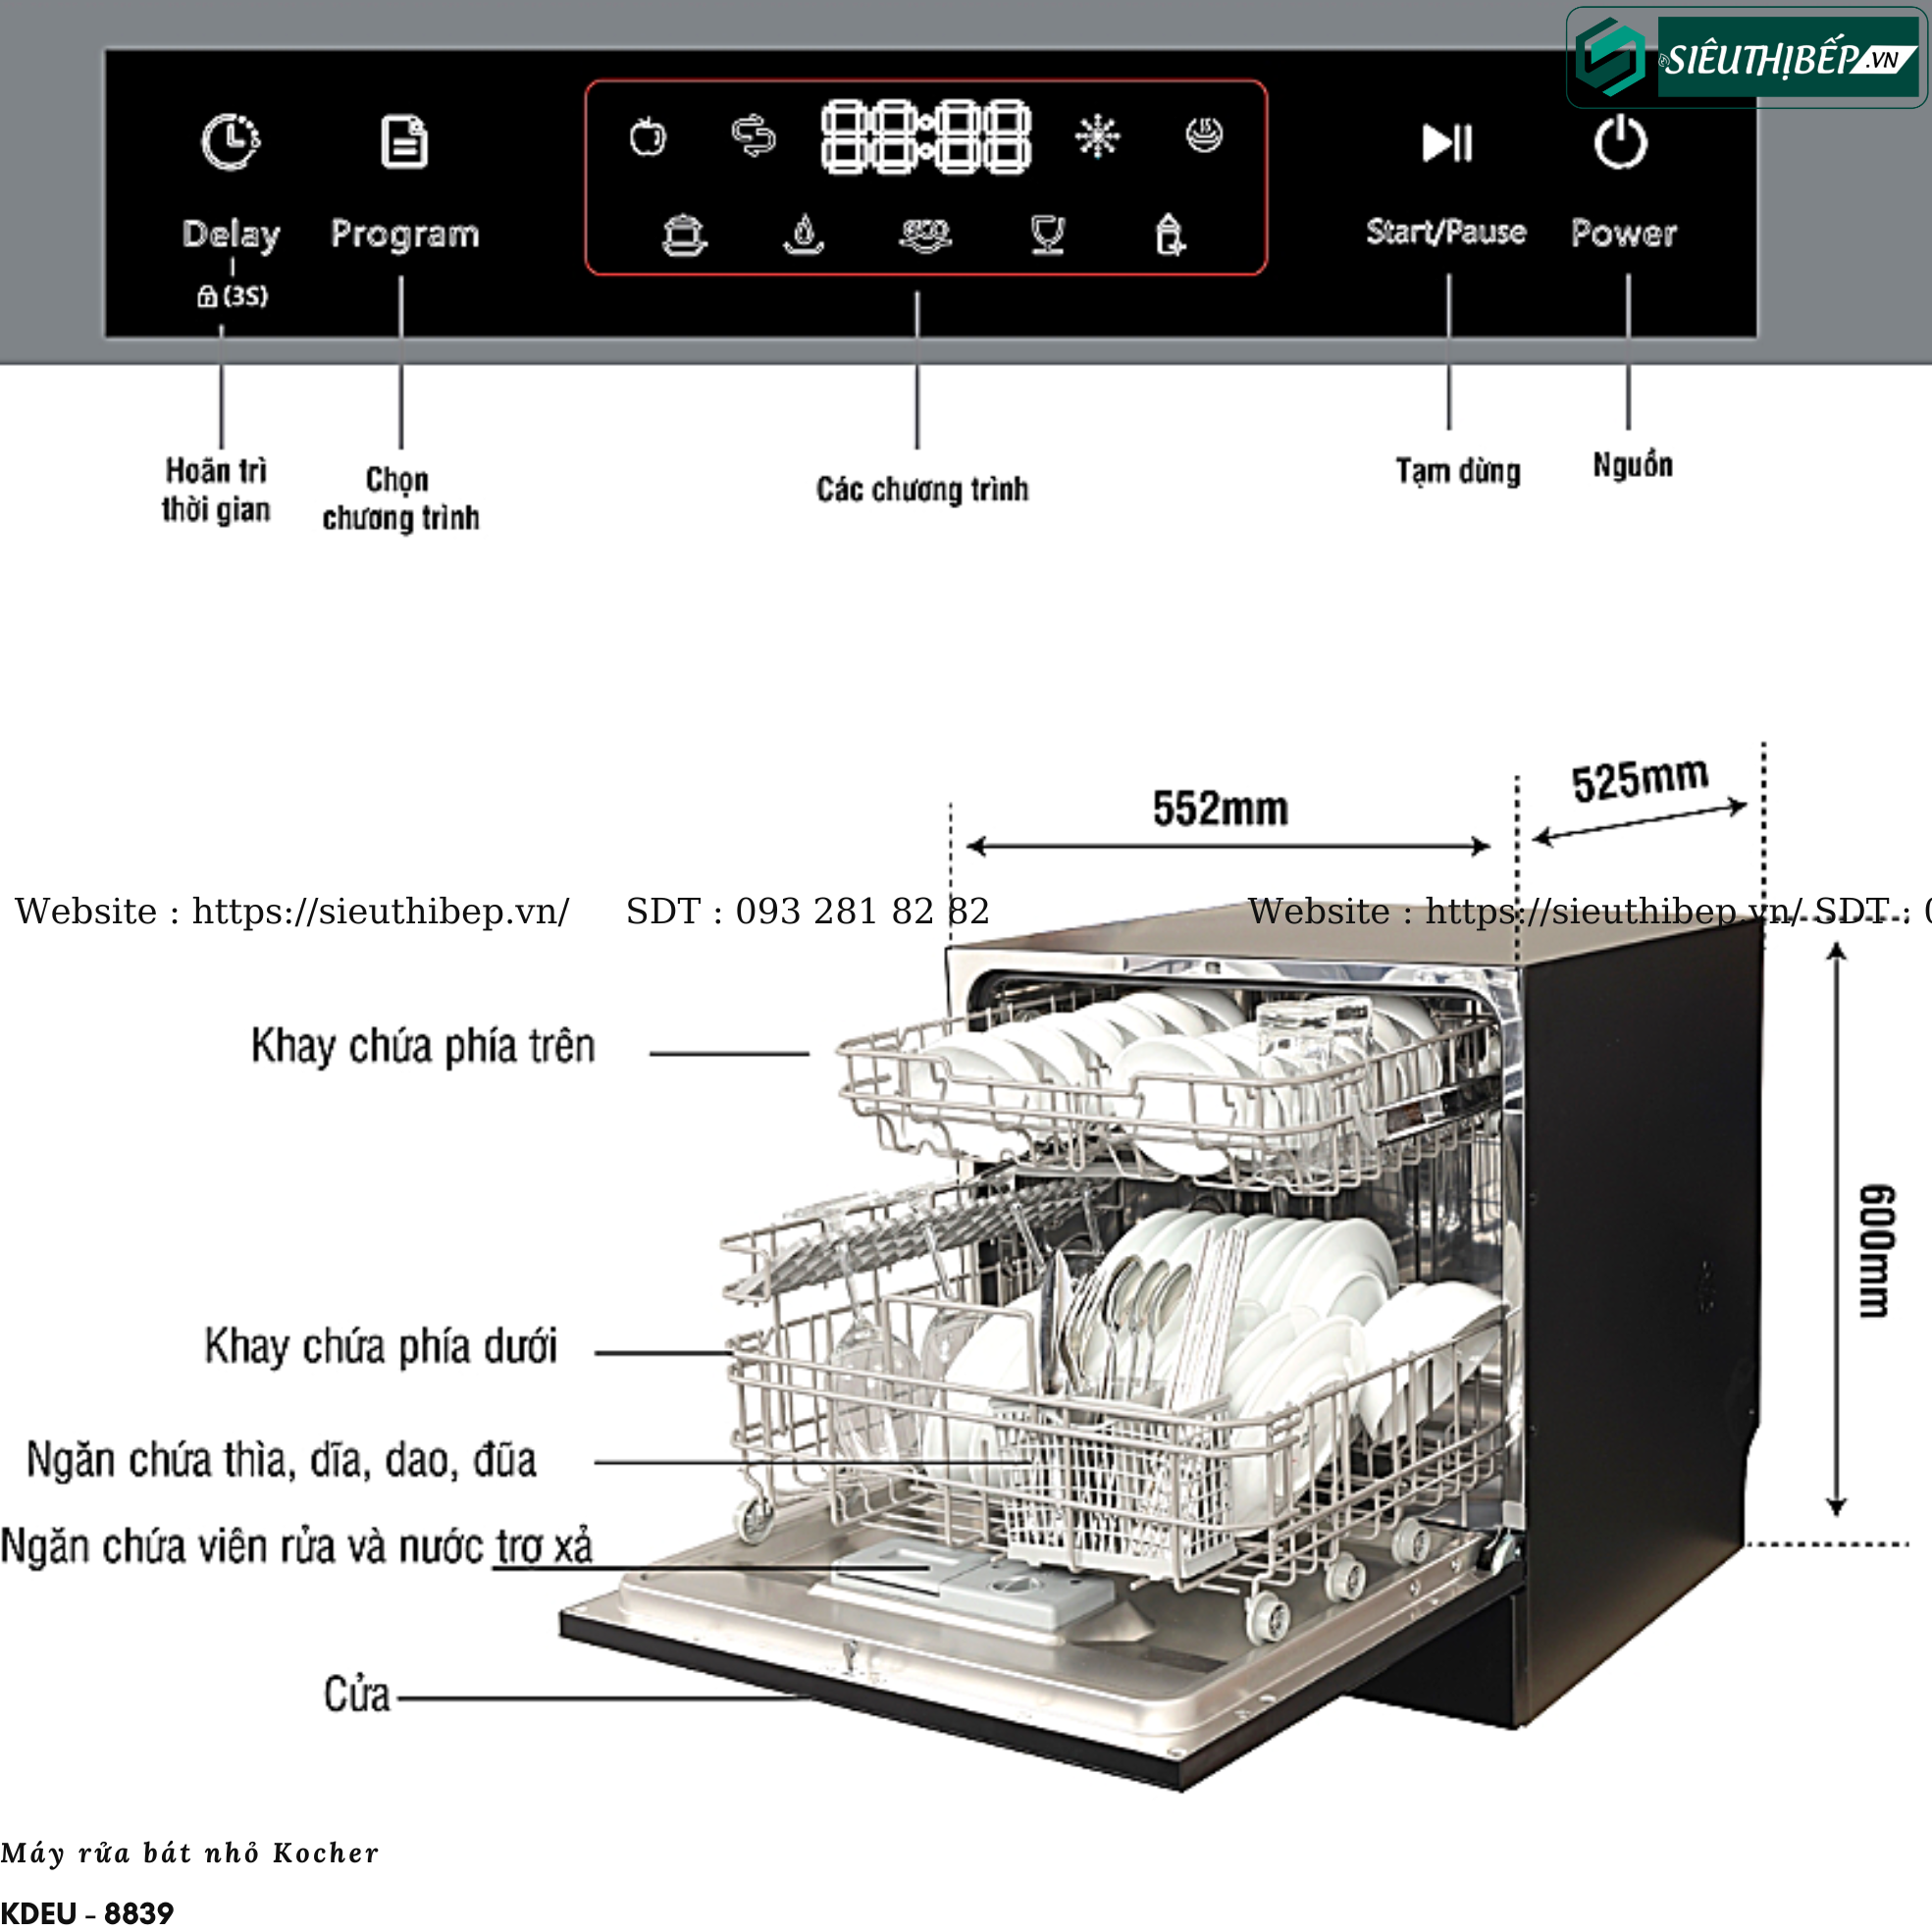Viewport: 1932px width, 1932px height.
Task: Click the 552mm width dimension
Action: (1220, 808)
